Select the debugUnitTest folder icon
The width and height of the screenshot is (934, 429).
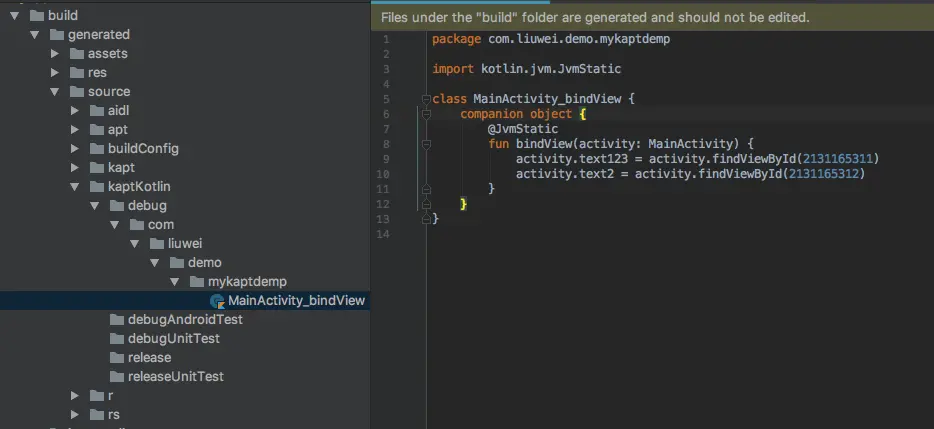[117, 339]
